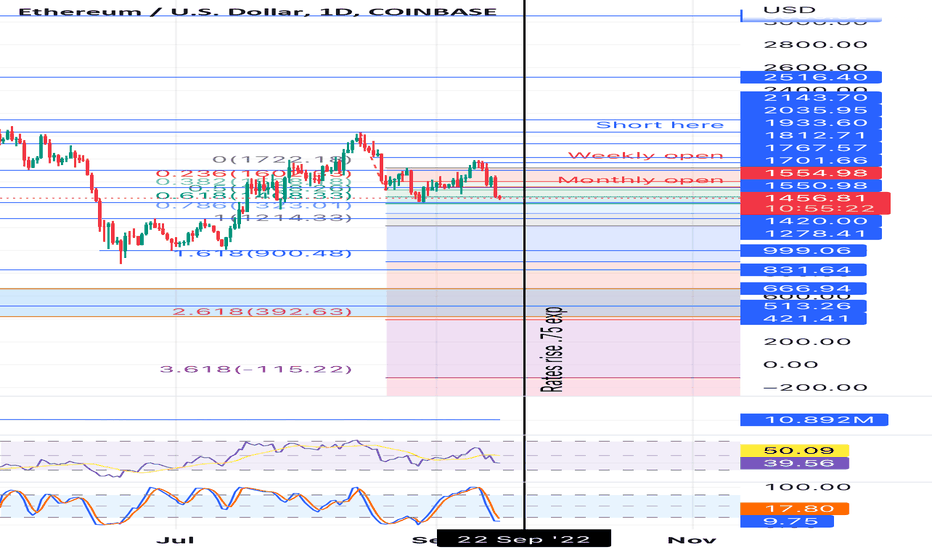932x550 pixels.
Task: Click the yellow 50.09 RSI value
Action: pyautogui.click(x=795, y=451)
